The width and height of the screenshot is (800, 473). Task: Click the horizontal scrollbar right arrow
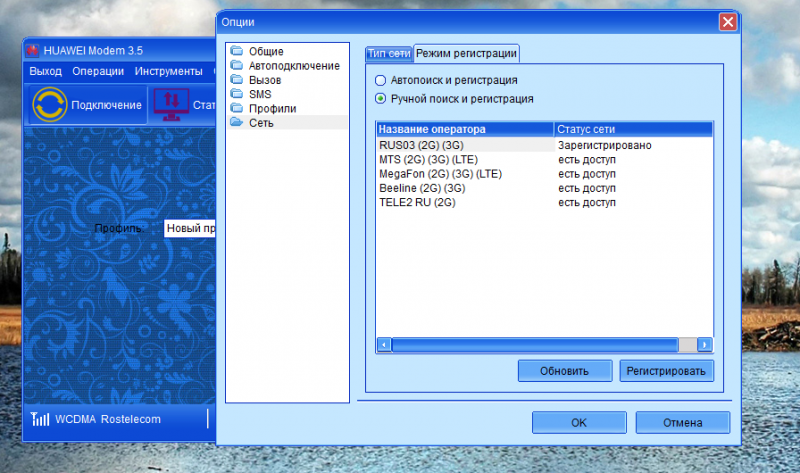(705, 344)
